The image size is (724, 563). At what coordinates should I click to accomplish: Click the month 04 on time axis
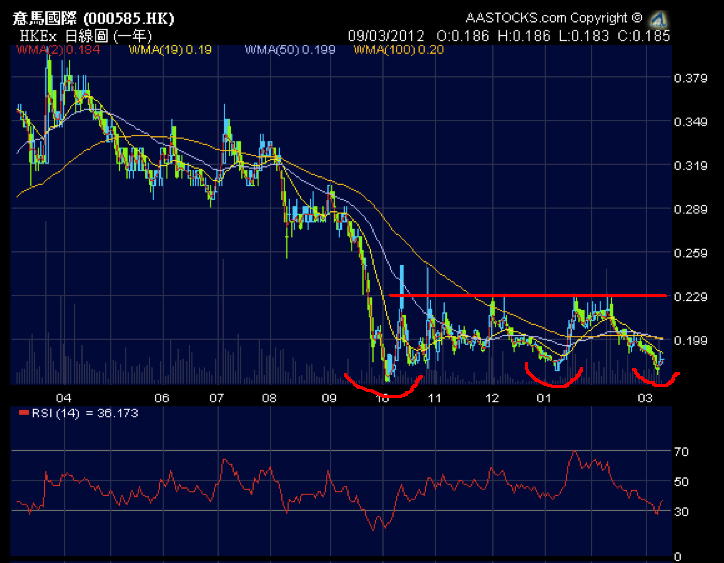[x=64, y=397]
